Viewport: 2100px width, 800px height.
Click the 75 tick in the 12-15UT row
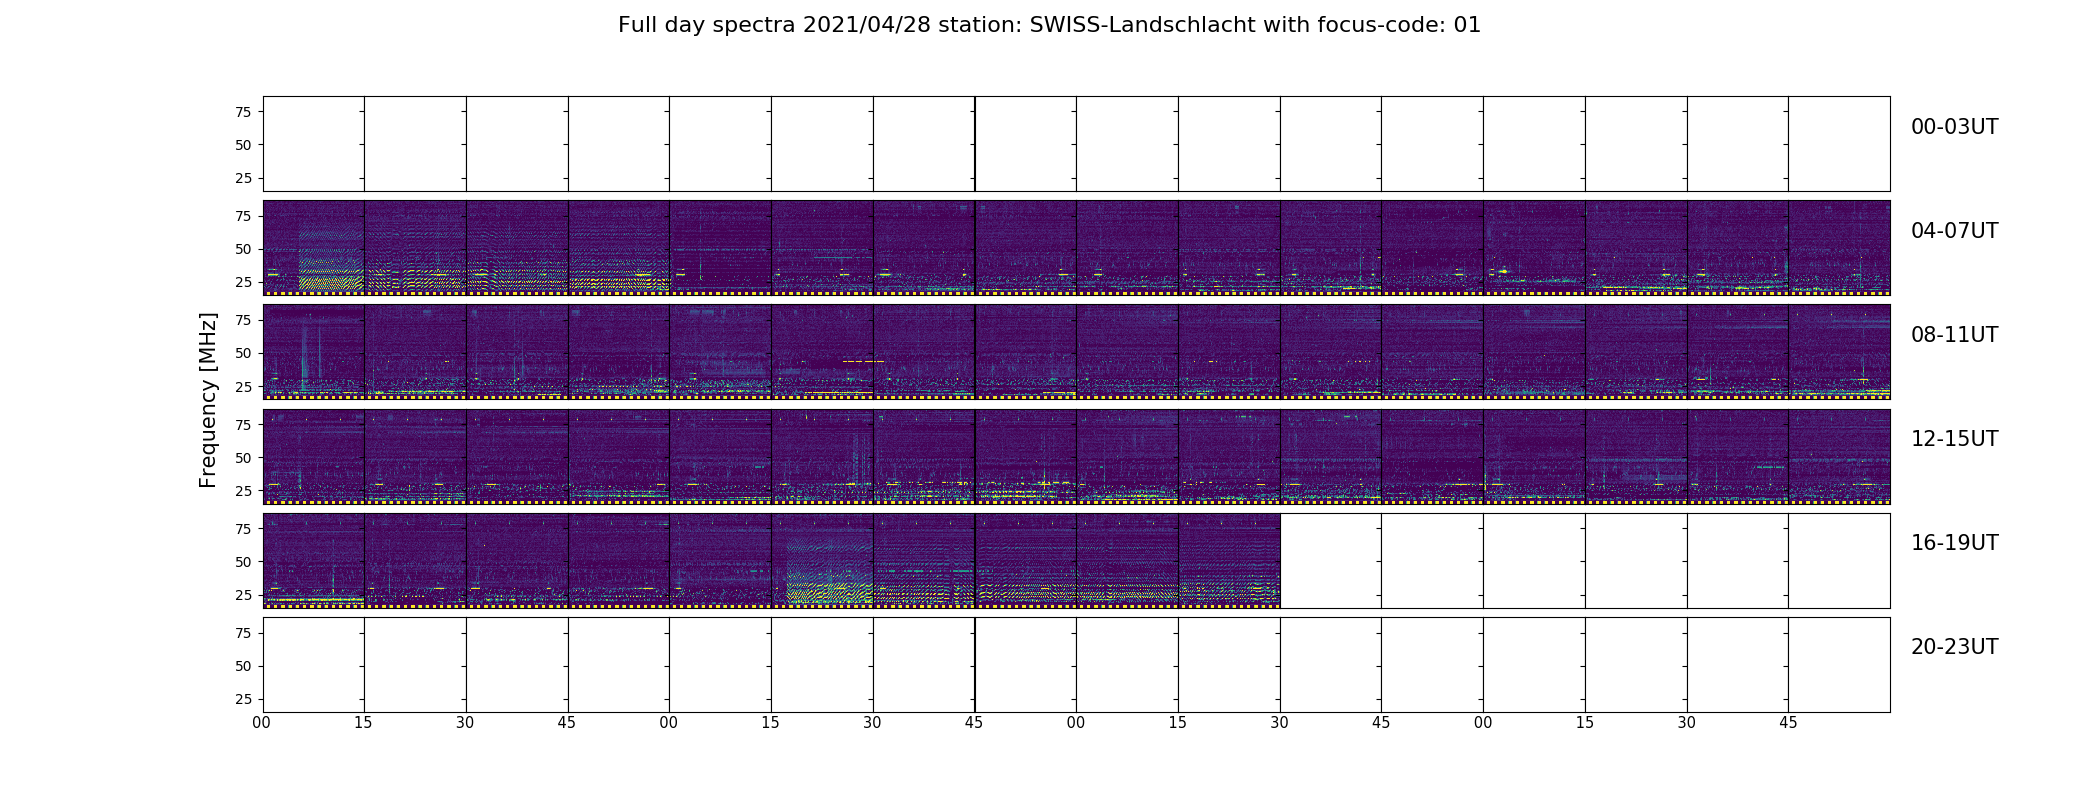[243, 425]
